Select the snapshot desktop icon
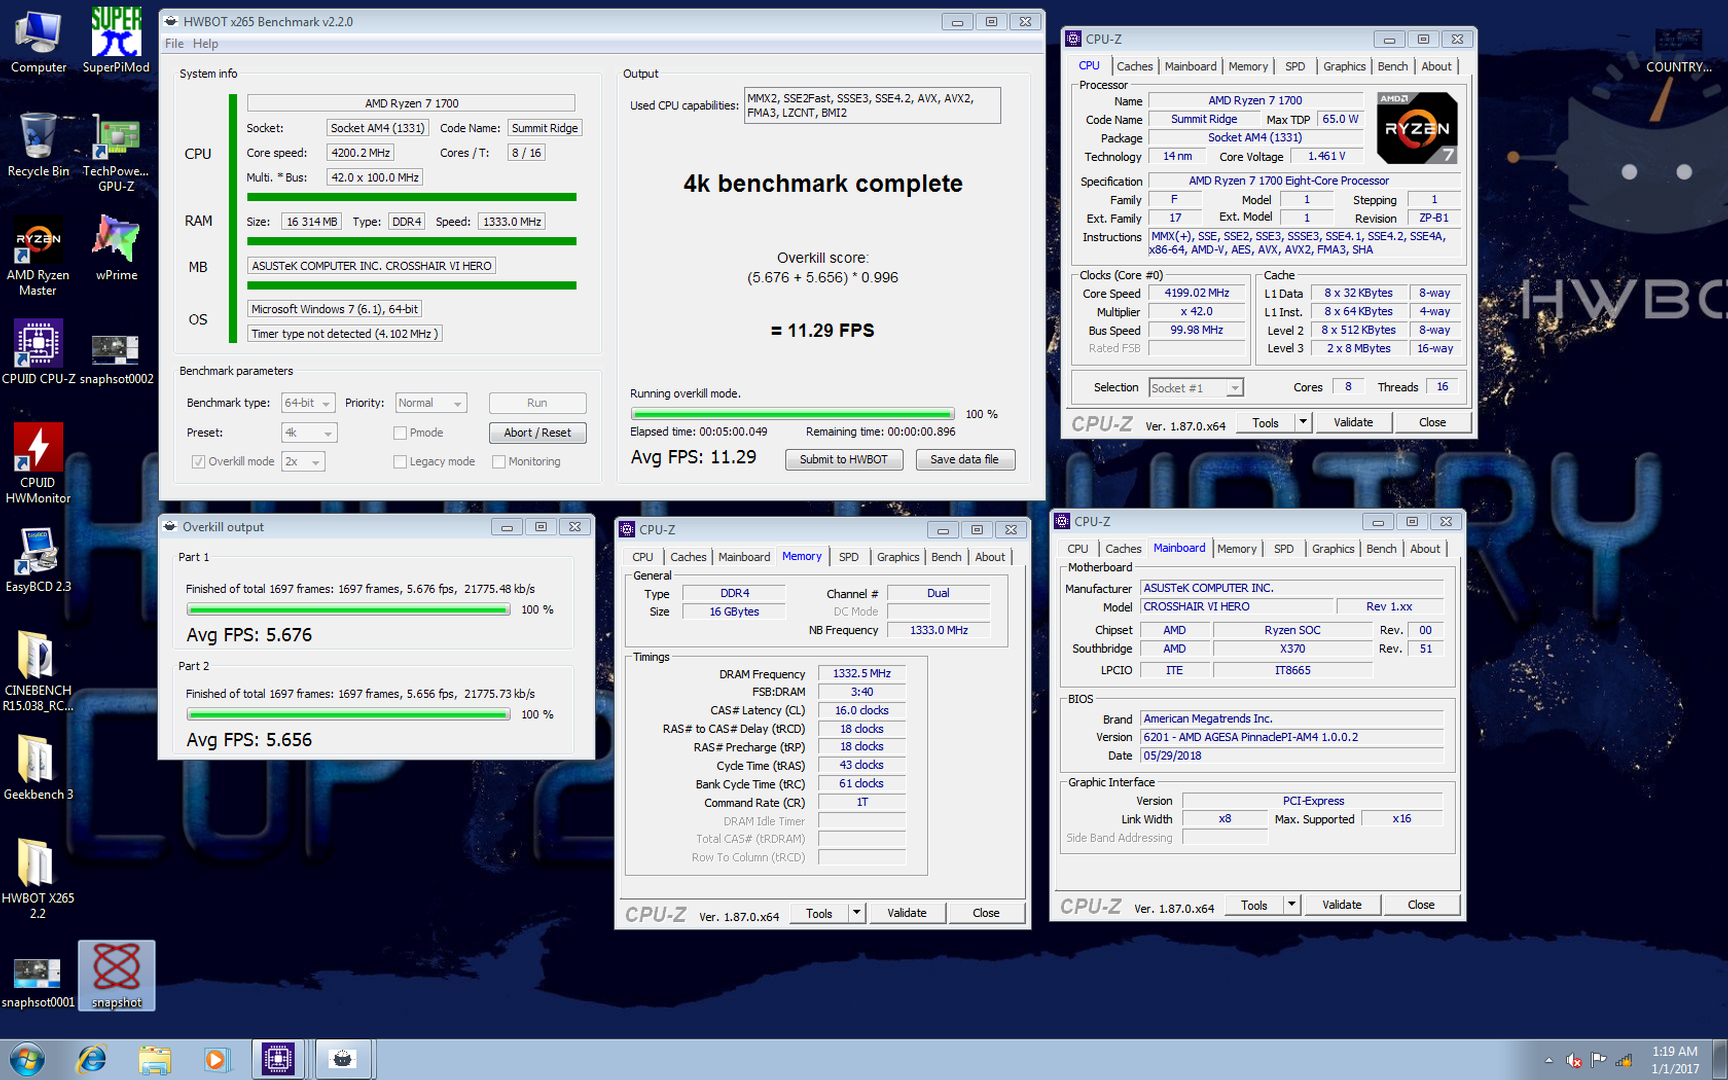The height and width of the screenshot is (1080, 1728). [117, 976]
